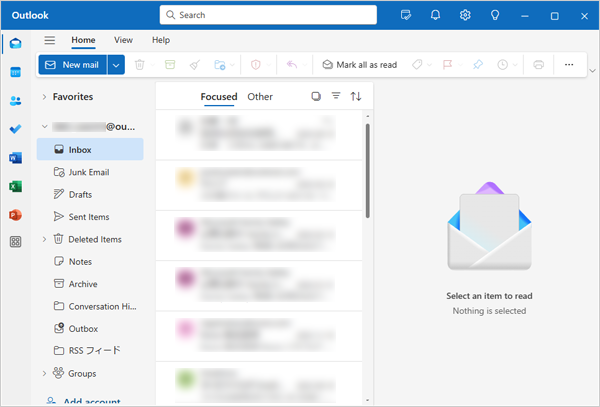Click the Snooze clock icon

[502, 65]
